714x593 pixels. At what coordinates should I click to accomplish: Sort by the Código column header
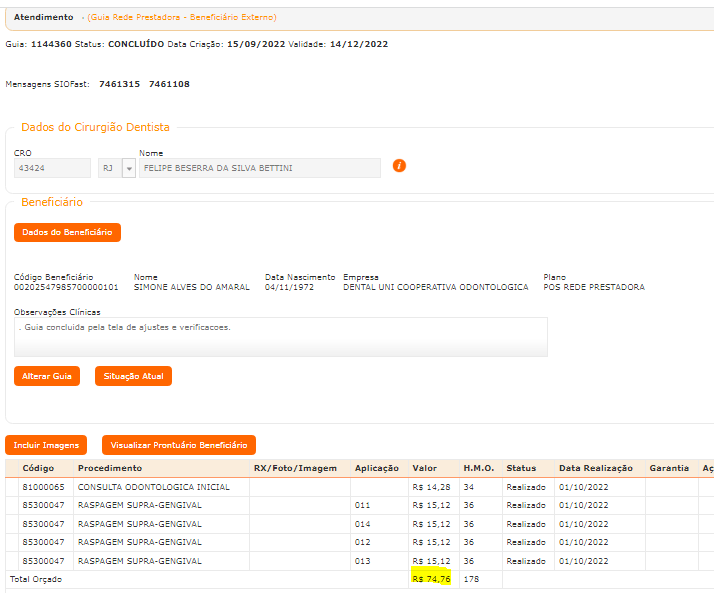tap(38, 468)
